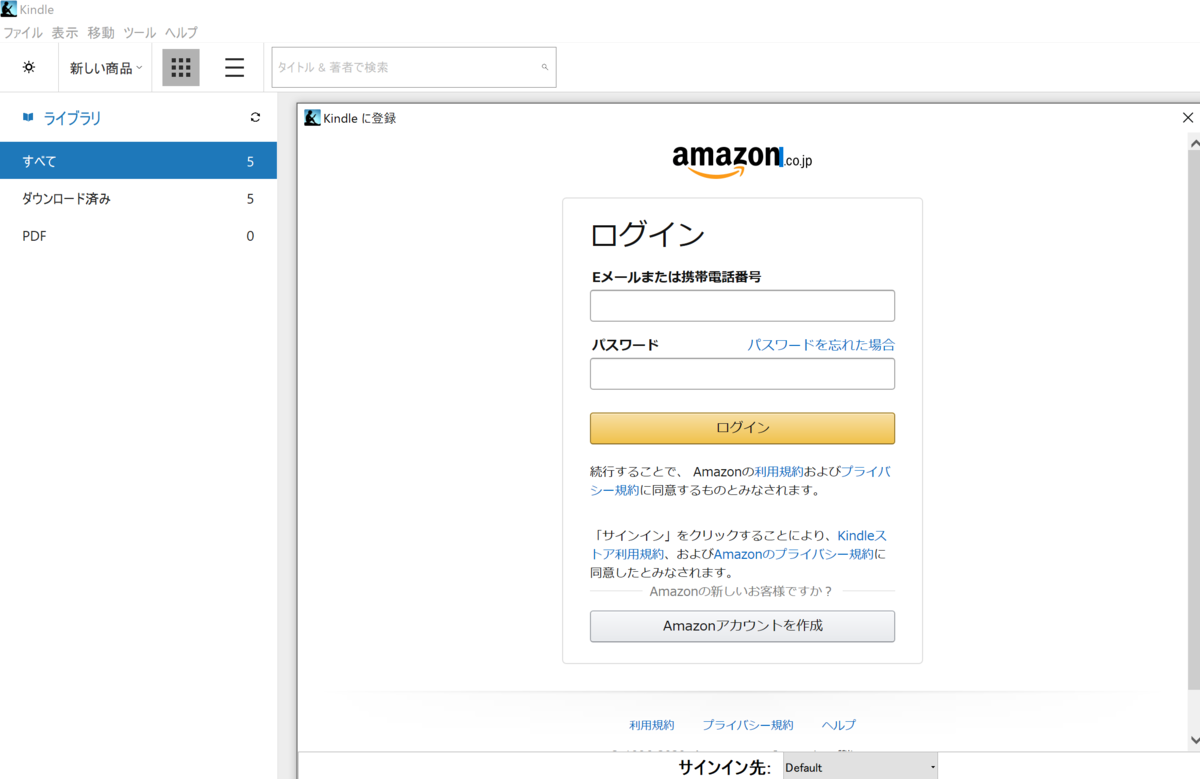Close the Kindle registration dialog
Viewport: 1200px width, 779px height.
coord(1188,118)
